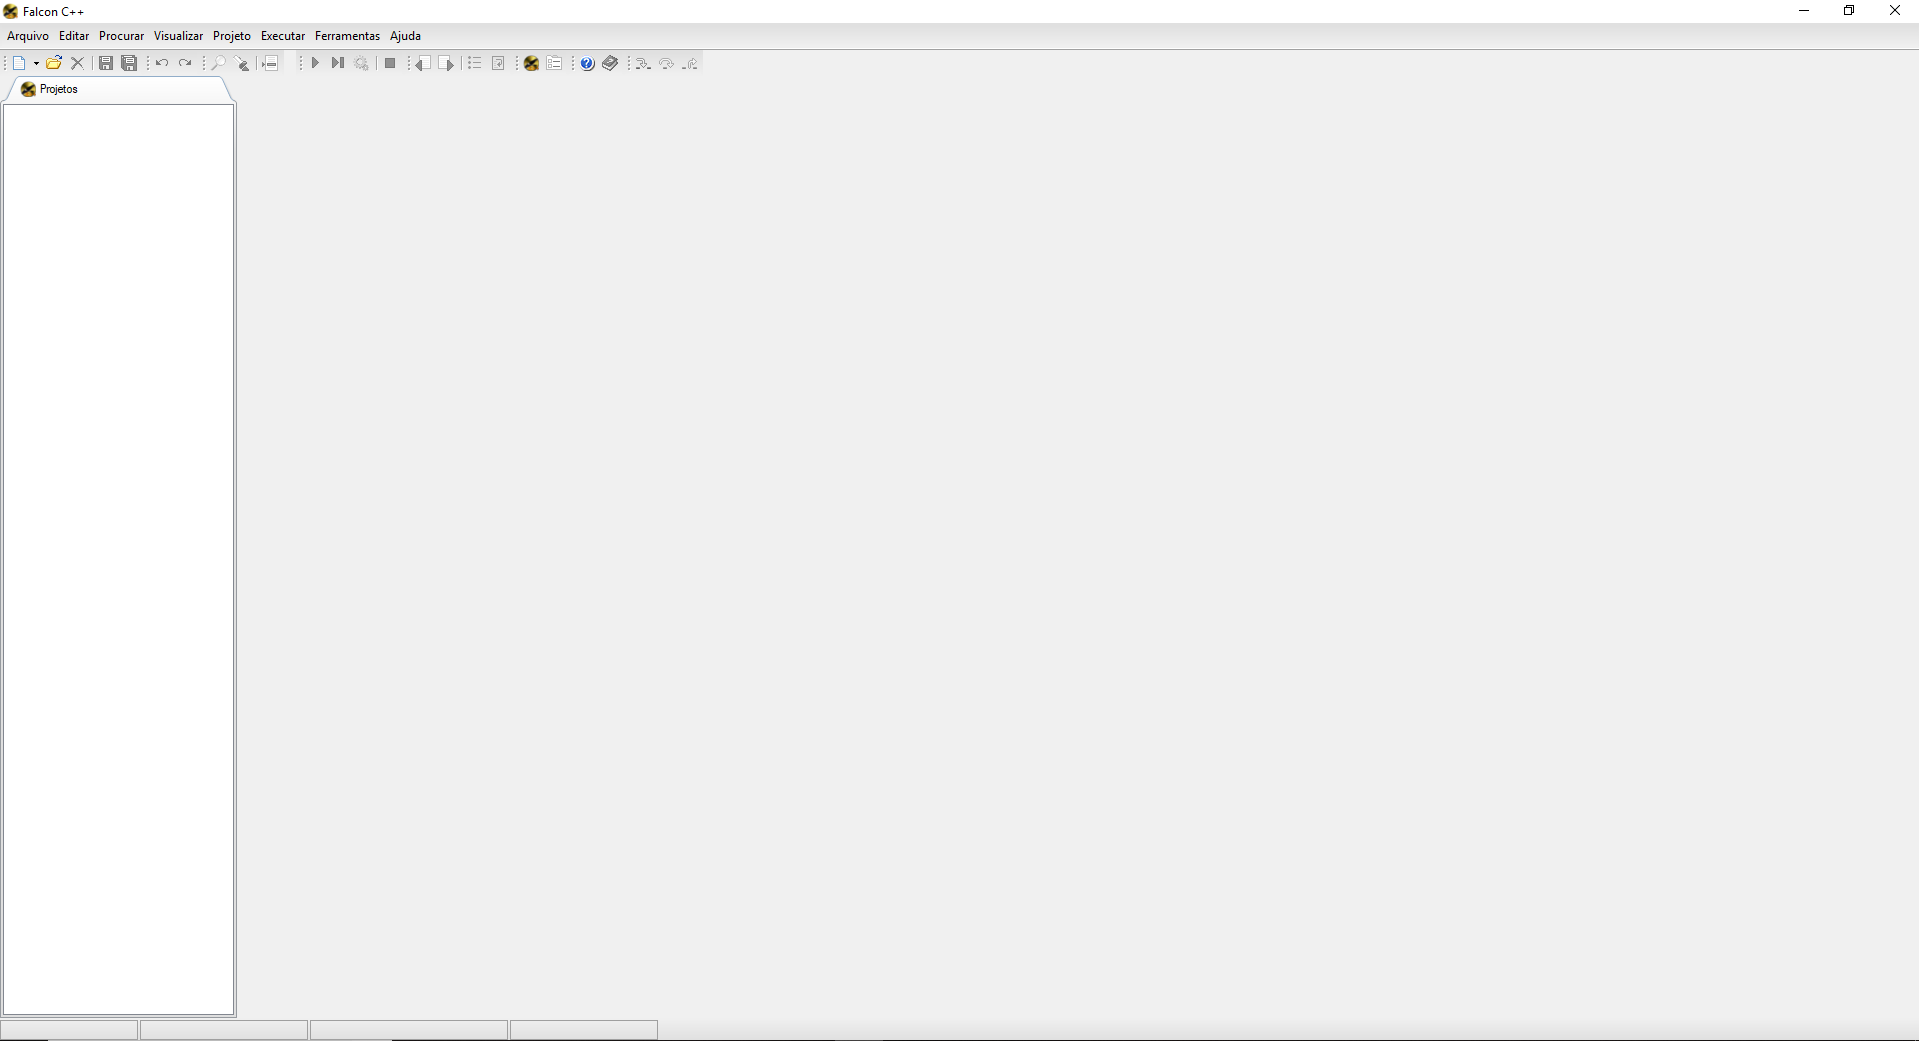This screenshot has width=1919, height=1041.
Task: Open the Visualizar menu
Action: [178, 36]
